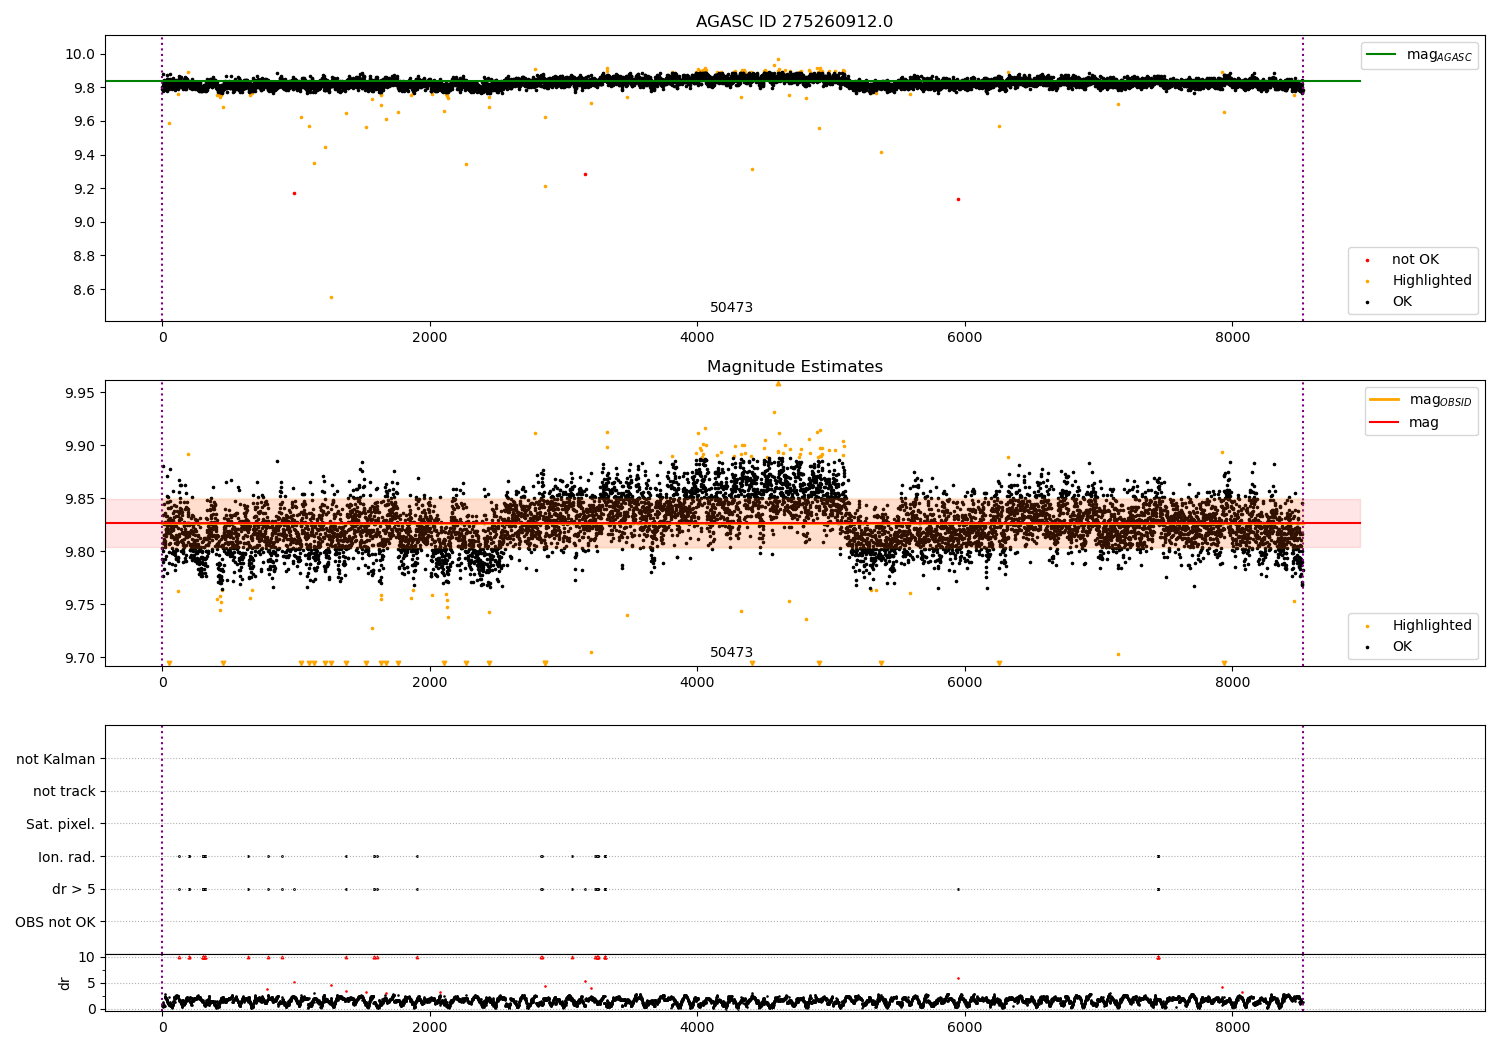Click 'Highlighted' legend entry in the middle plot

pos(1417,626)
